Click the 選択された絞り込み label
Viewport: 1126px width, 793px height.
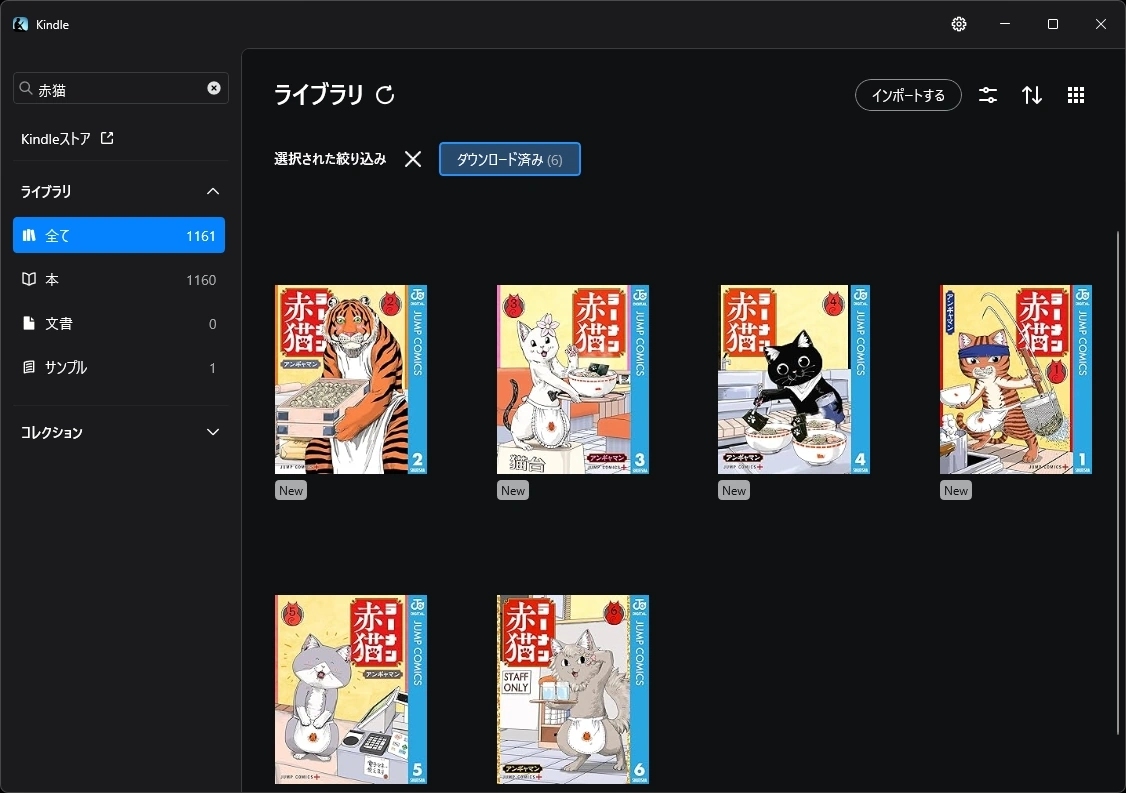point(330,159)
